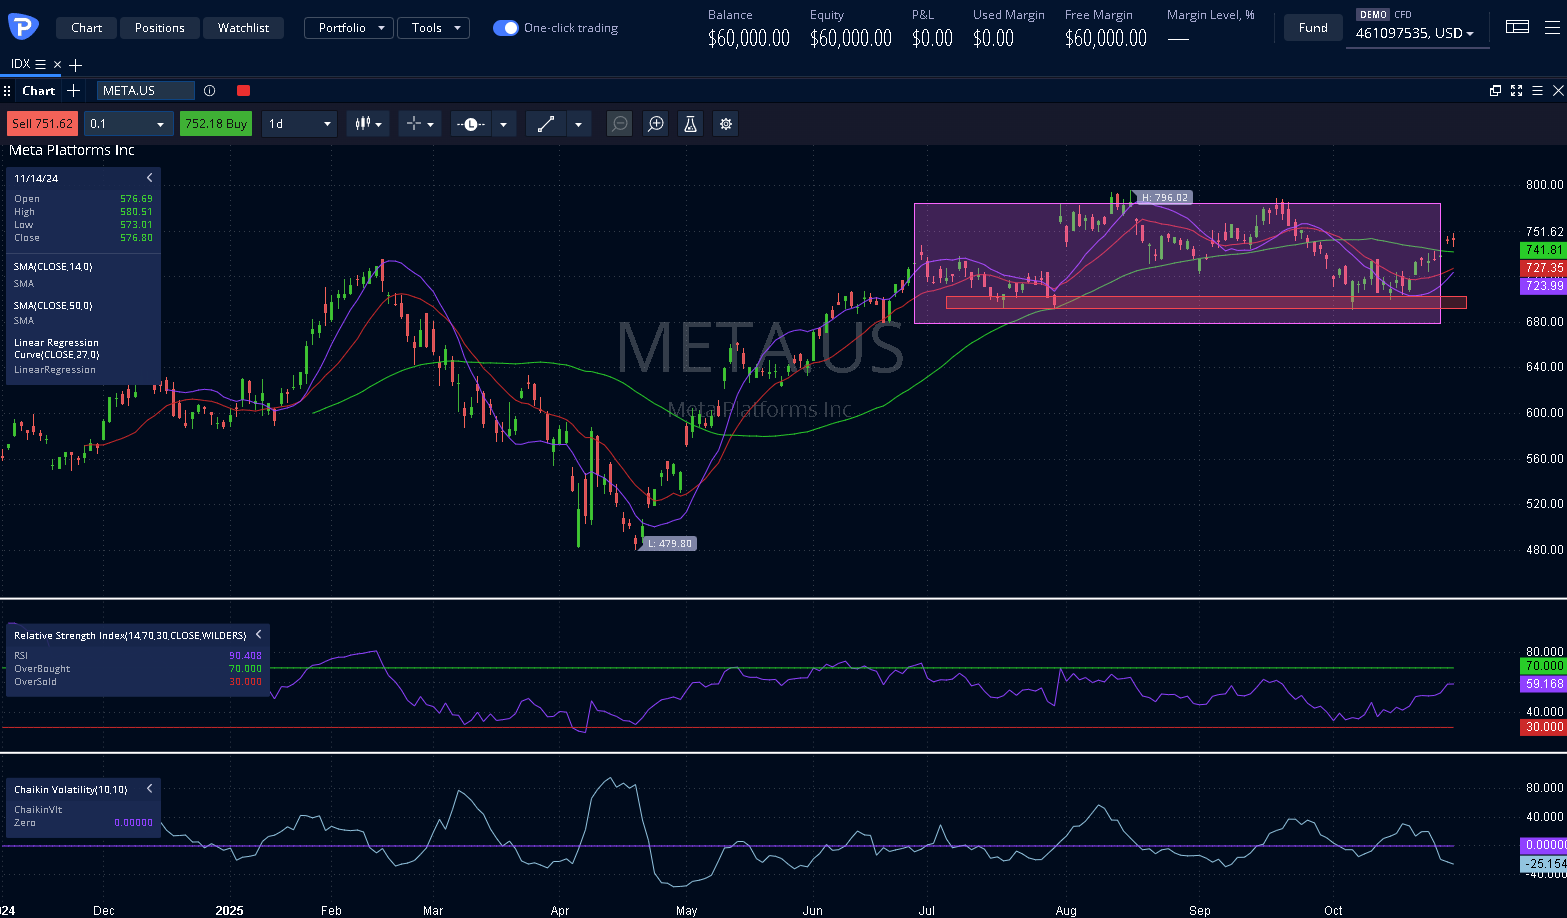Image resolution: width=1567 pixels, height=918 pixels.
Task: Collapse the Chaikin Volatility legend panel
Action: (x=150, y=789)
